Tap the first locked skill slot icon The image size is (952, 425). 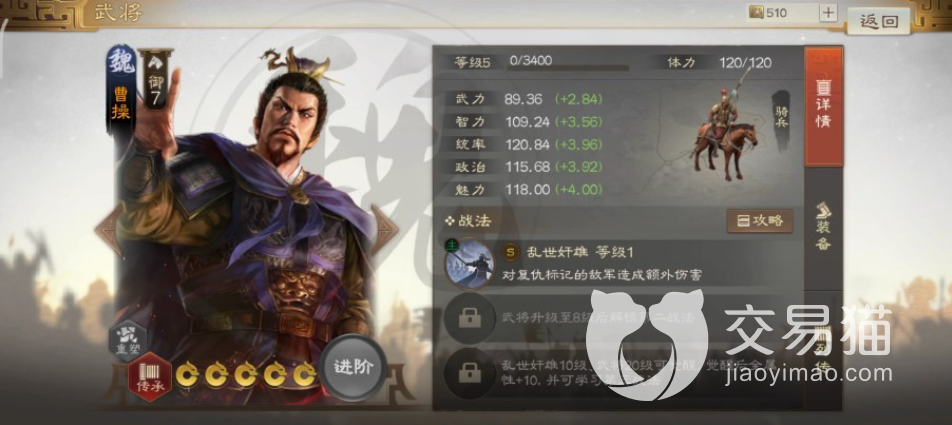[469, 318]
